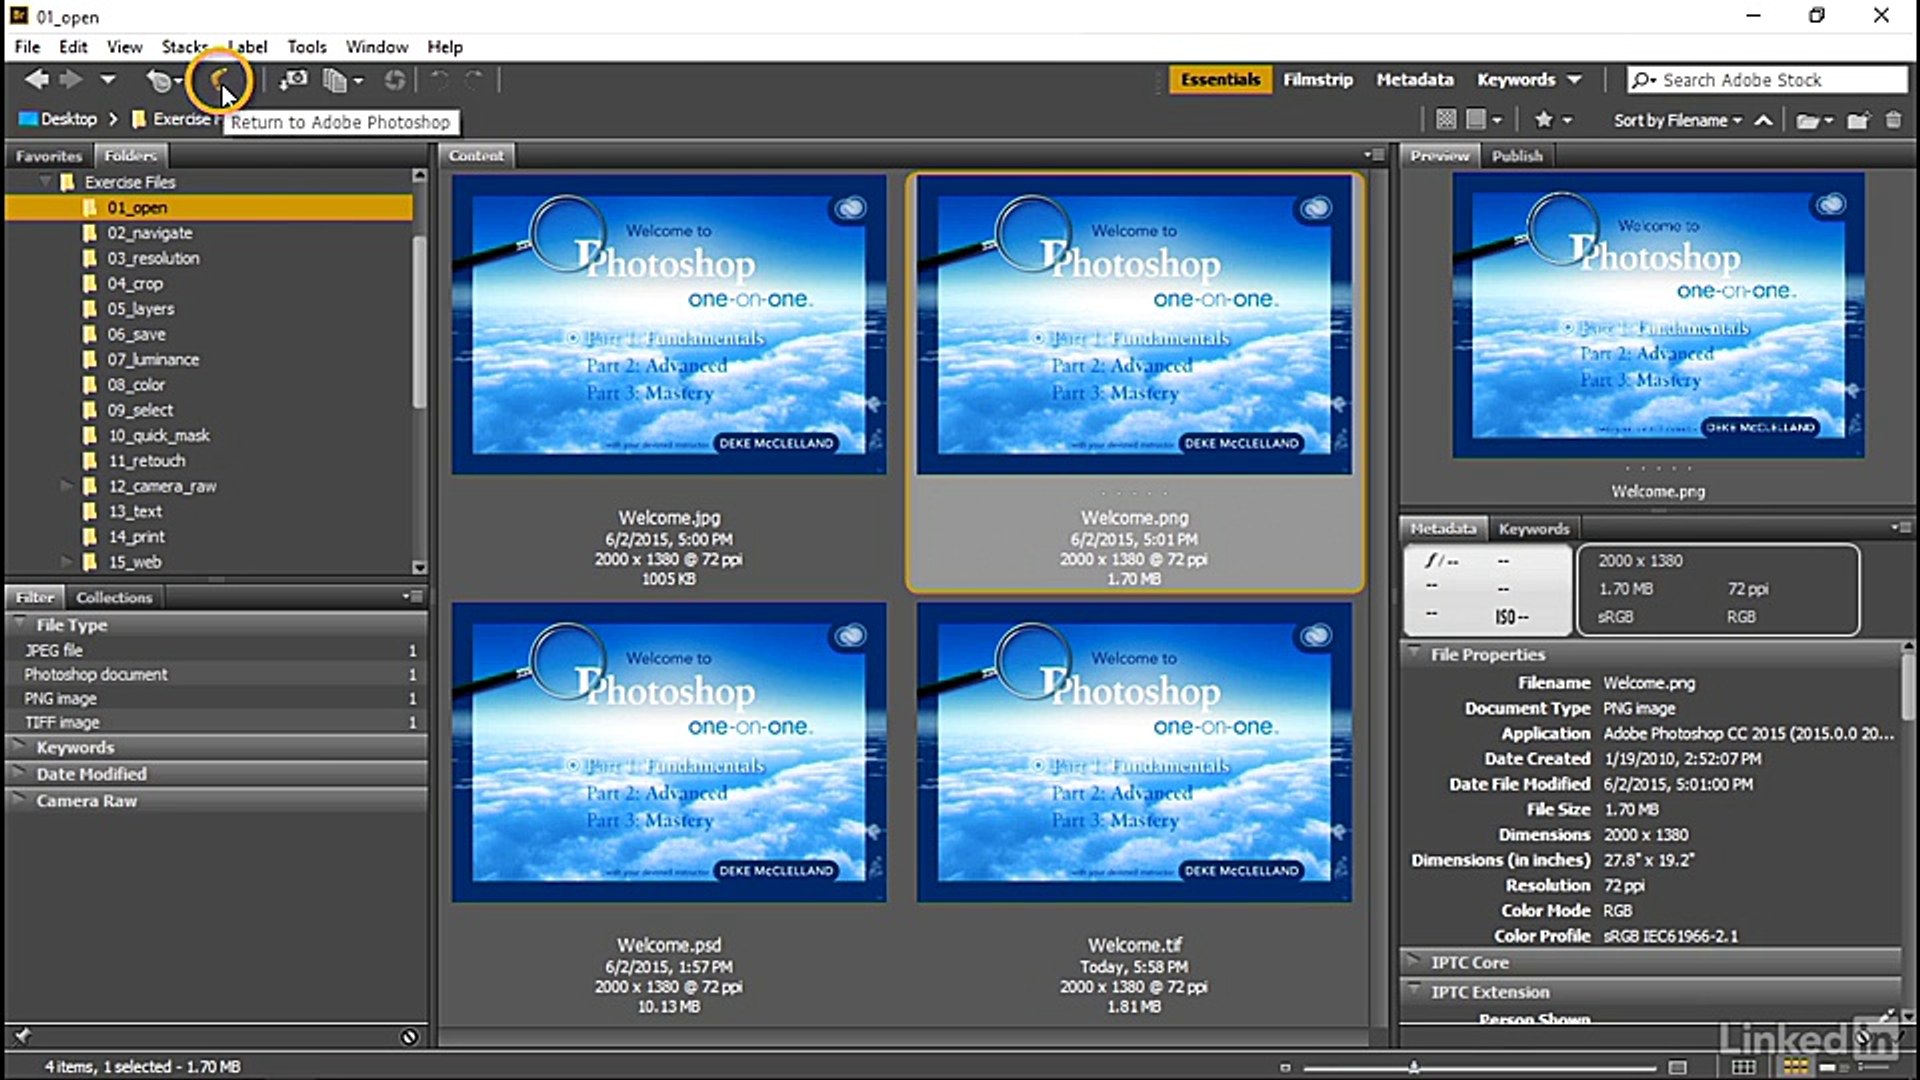Enable the JPEG file filter

coord(54,650)
